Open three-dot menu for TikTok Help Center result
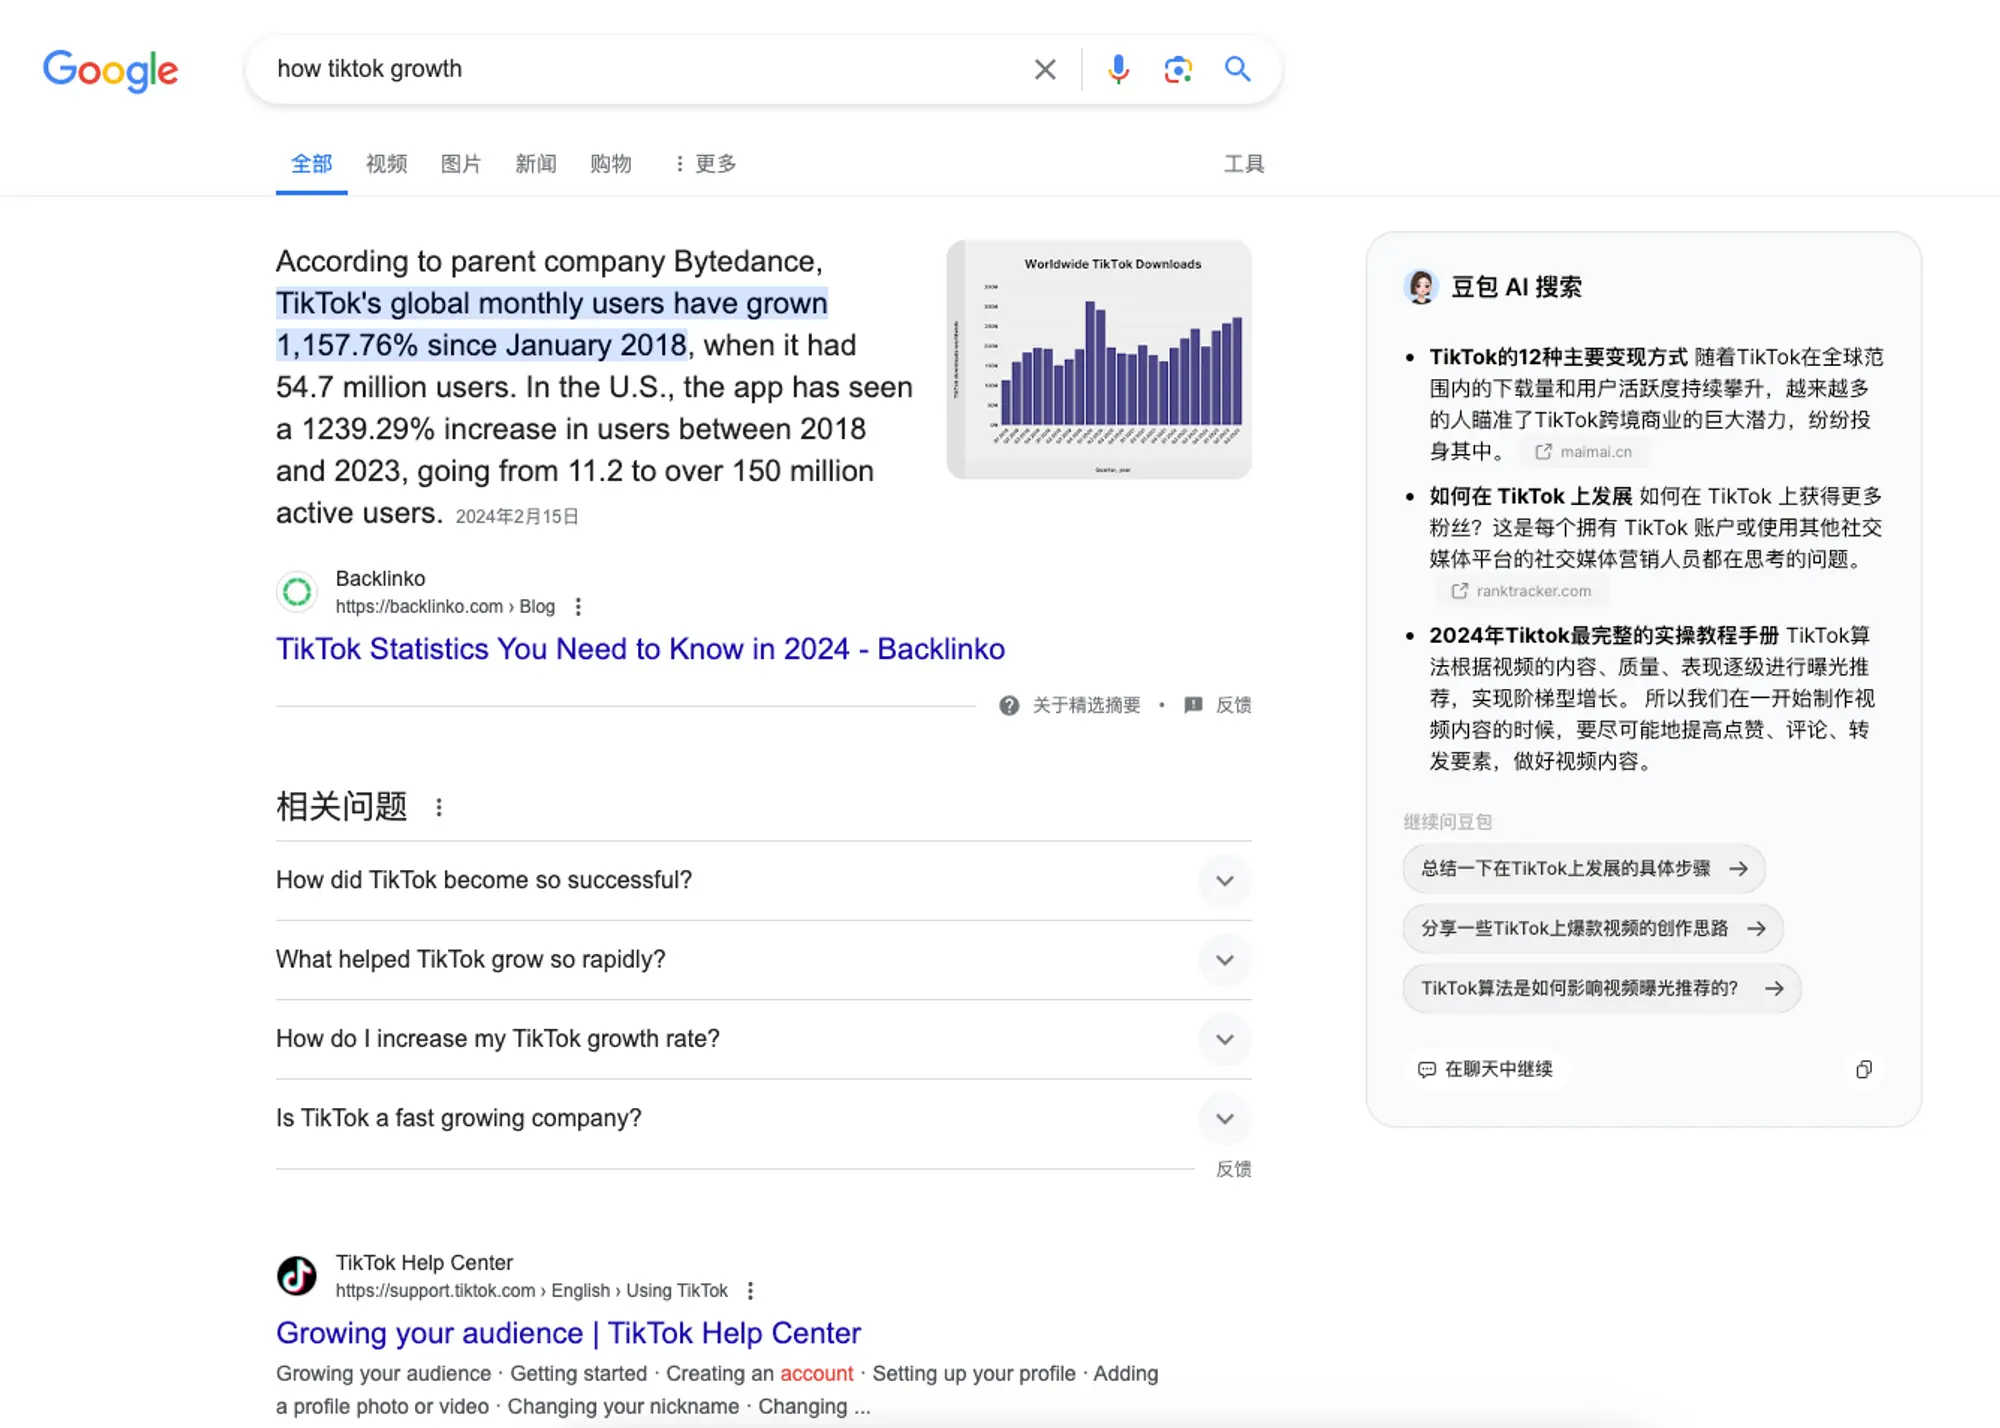The width and height of the screenshot is (2000, 1428). (x=750, y=1291)
